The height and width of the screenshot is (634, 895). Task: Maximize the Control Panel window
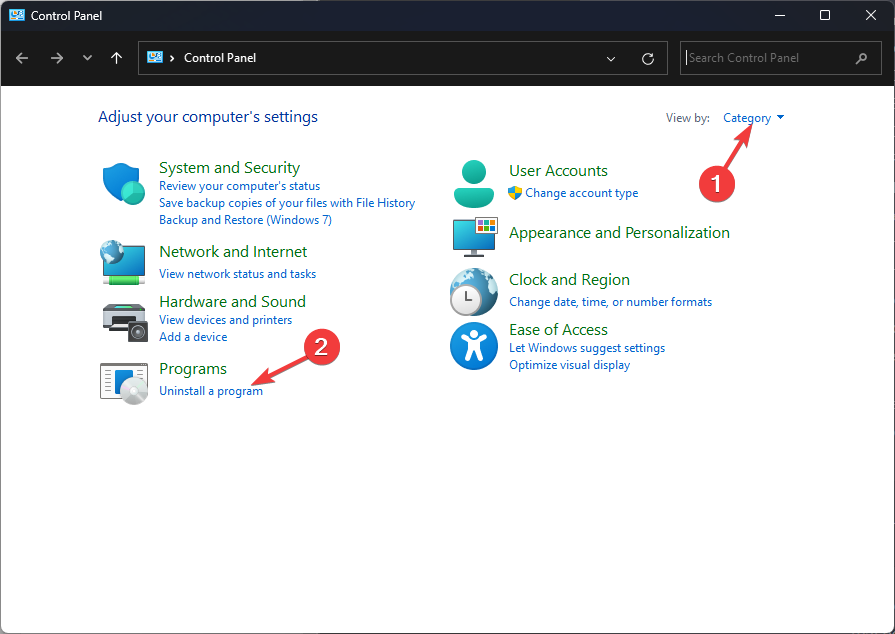[825, 15]
